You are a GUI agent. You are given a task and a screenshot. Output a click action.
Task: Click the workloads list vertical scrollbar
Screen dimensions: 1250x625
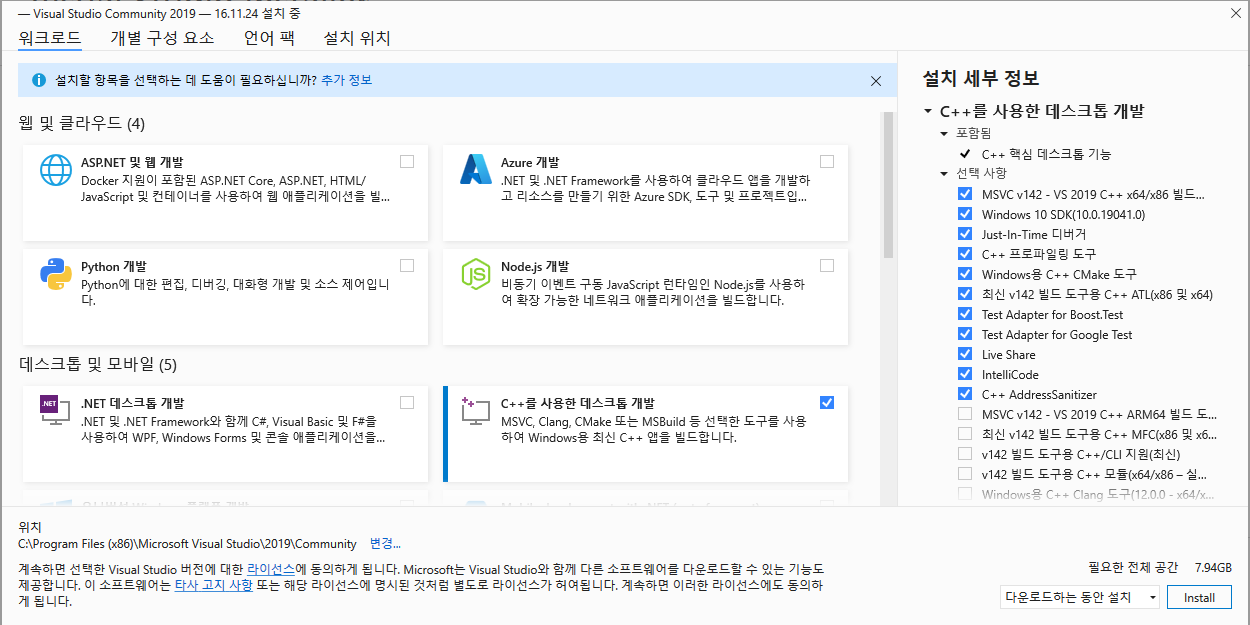[886, 185]
